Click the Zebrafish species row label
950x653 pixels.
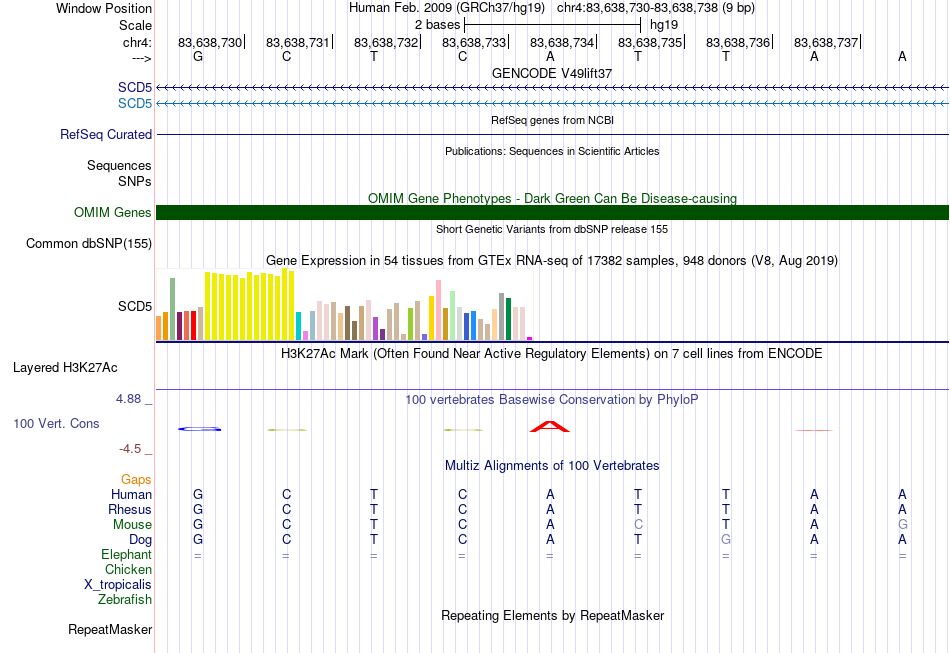(x=125, y=600)
